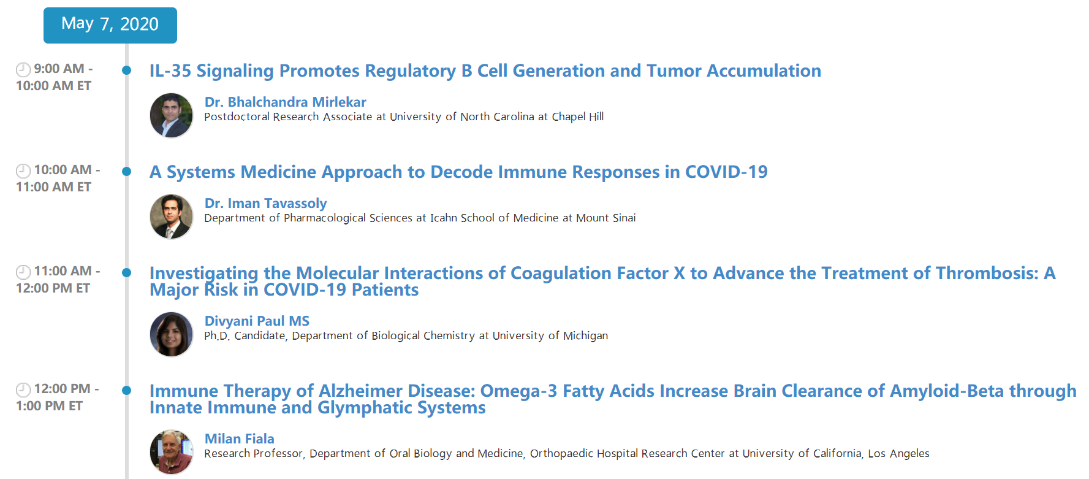
Task: Select speaker name Dr. Iman Tavassoly
Action: click(265, 203)
